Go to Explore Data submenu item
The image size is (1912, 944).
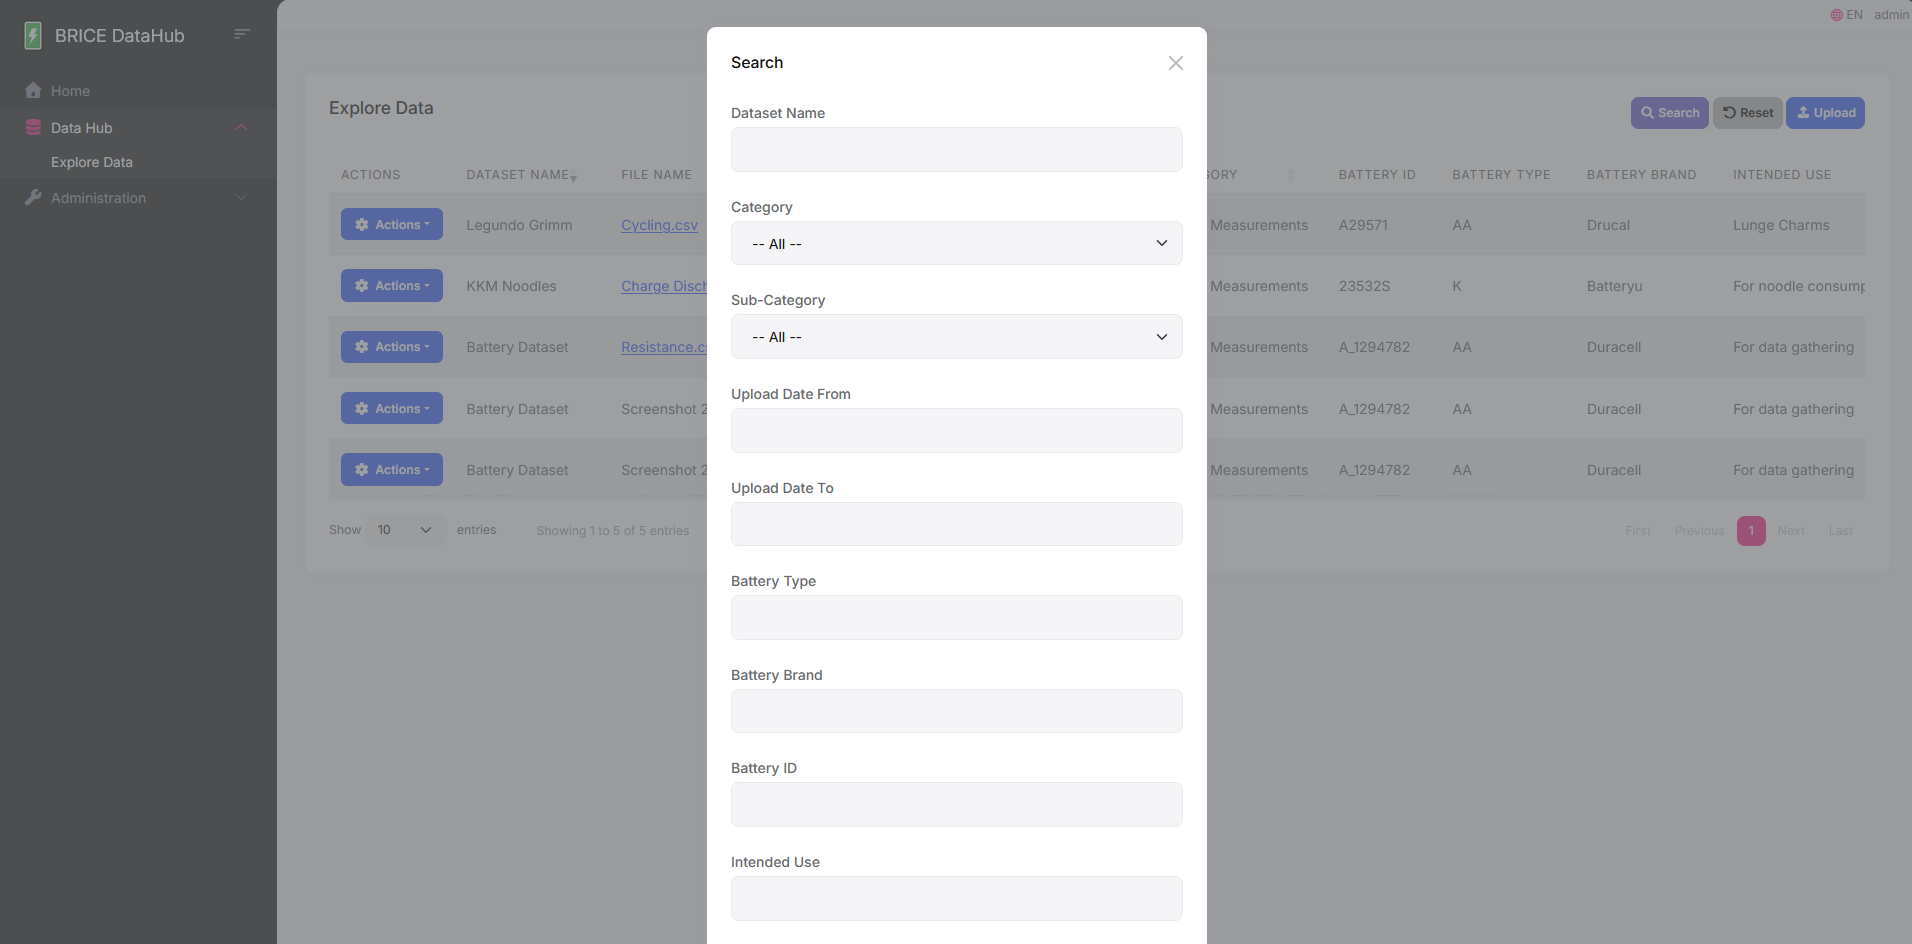coord(91,162)
